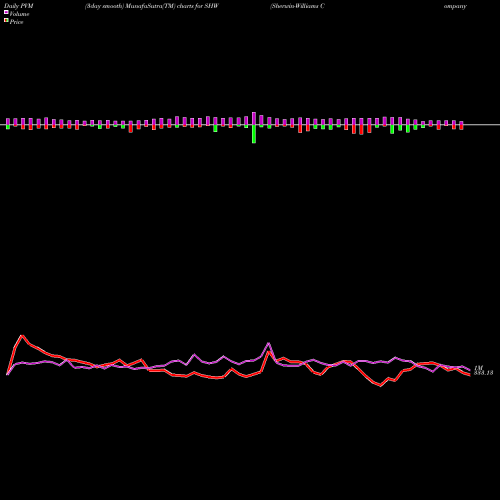This screenshot has width=500, height=500.
Task: Click the Volume legend label
Action: [19, 14]
